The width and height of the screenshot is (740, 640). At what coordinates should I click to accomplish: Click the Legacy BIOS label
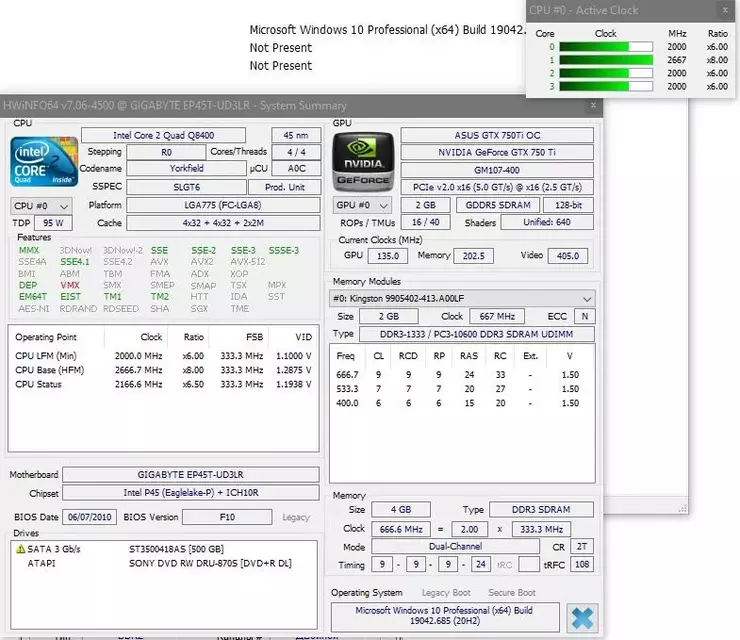pyautogui.click(x=296, y=517)
